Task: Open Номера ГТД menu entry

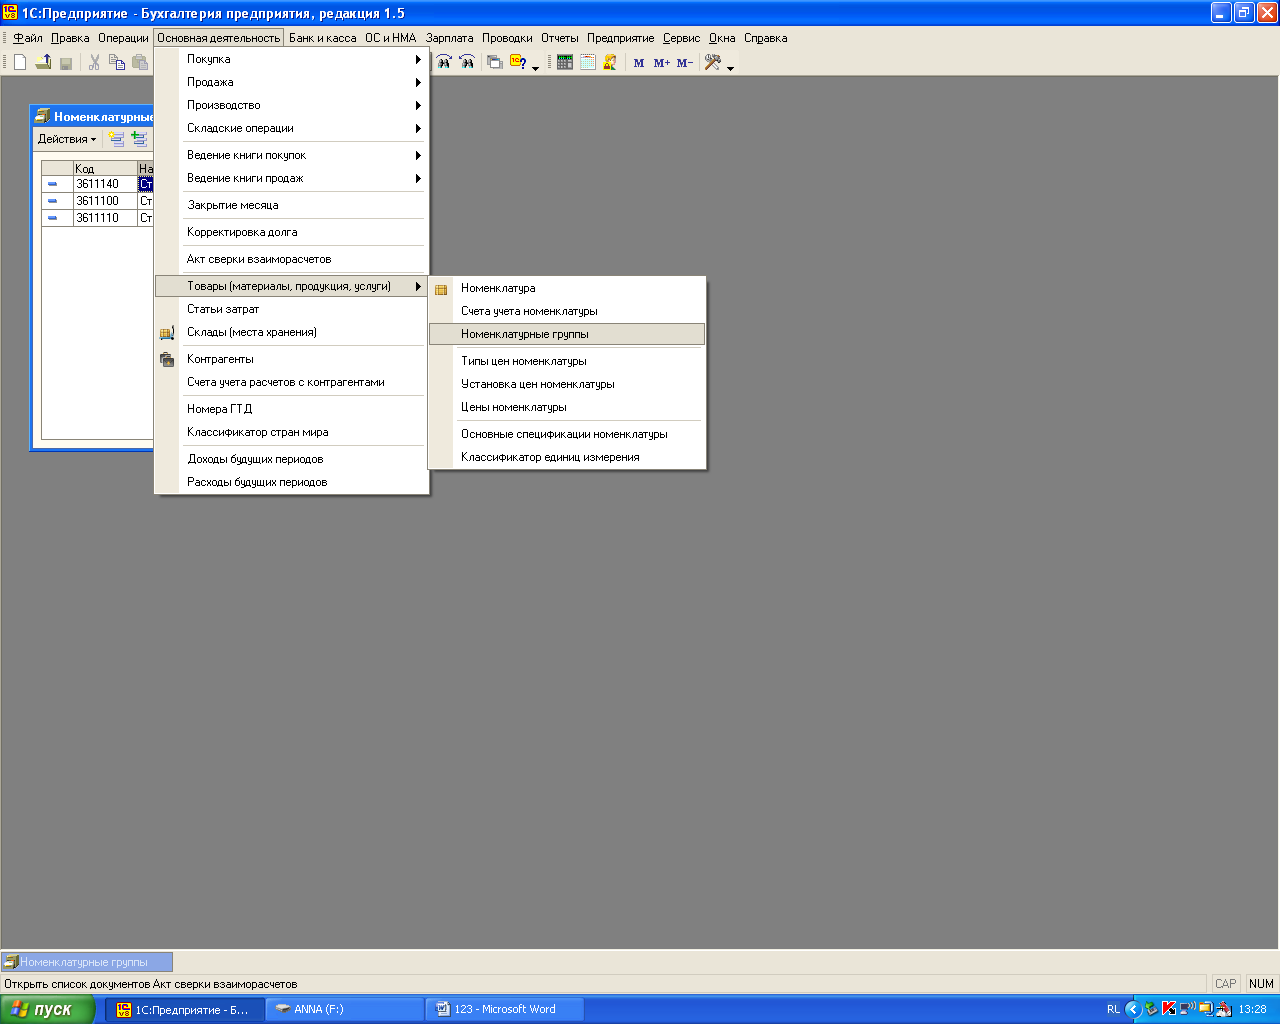Action: [x=292, y=409]
